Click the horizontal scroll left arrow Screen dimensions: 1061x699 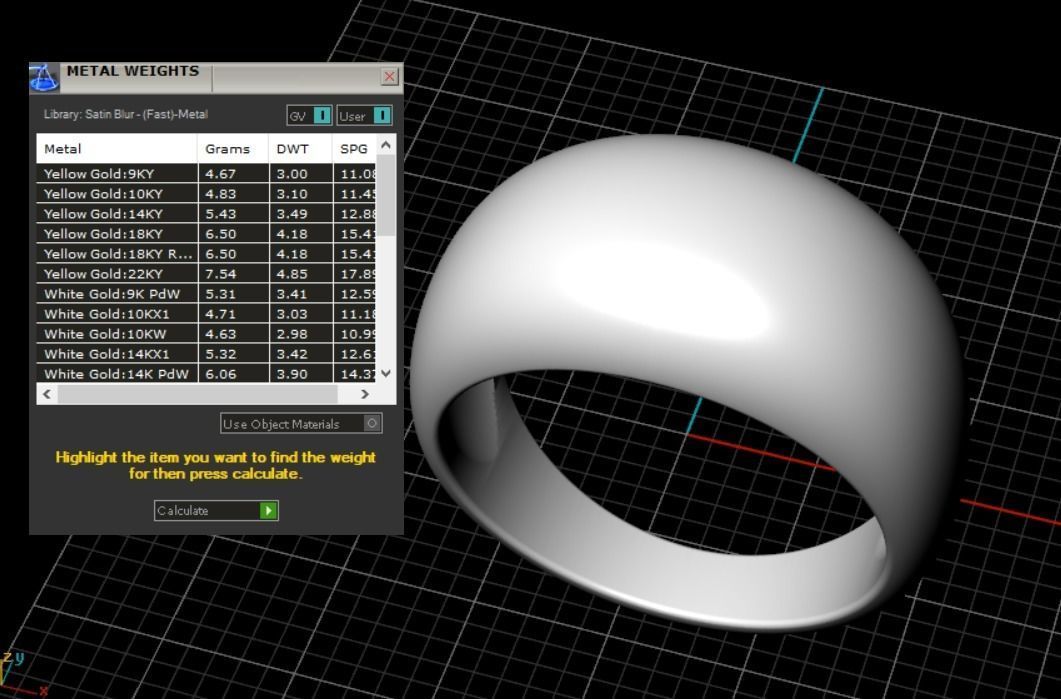pos(47,394)
